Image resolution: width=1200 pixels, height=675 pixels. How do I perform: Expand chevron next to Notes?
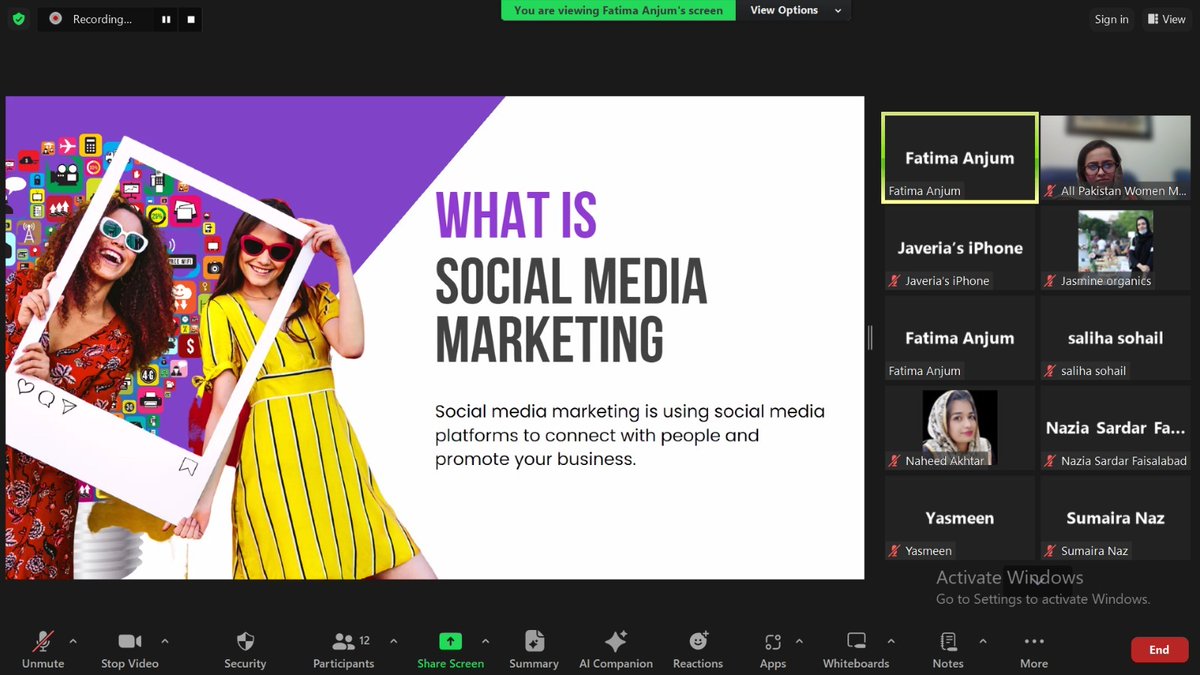pos(983,641)
